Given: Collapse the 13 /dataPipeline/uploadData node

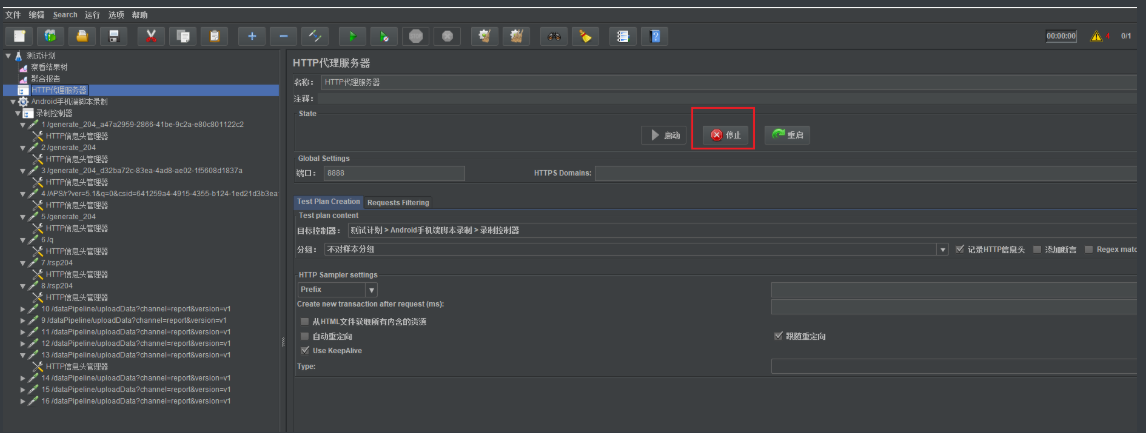Looking at the screenshot, I should [x=23, y=355].
